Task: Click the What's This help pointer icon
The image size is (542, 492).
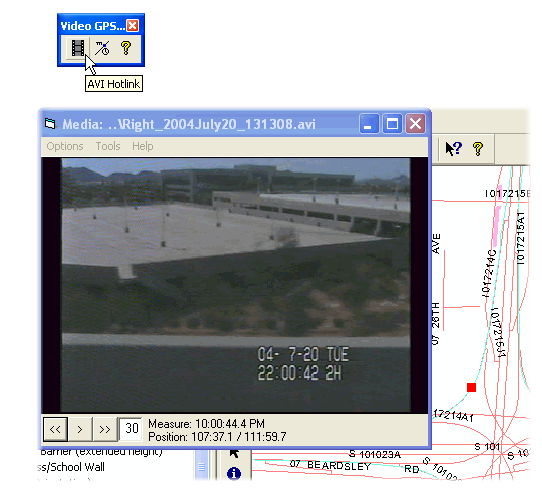Action: pyautogui.click(x=454, y=149)
